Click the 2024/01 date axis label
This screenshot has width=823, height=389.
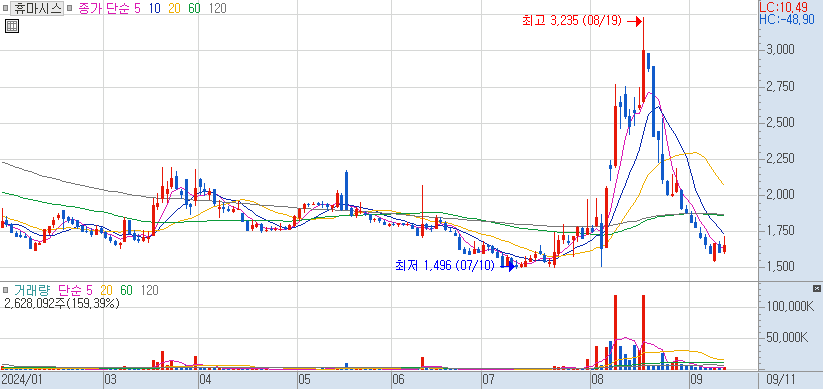22,379
